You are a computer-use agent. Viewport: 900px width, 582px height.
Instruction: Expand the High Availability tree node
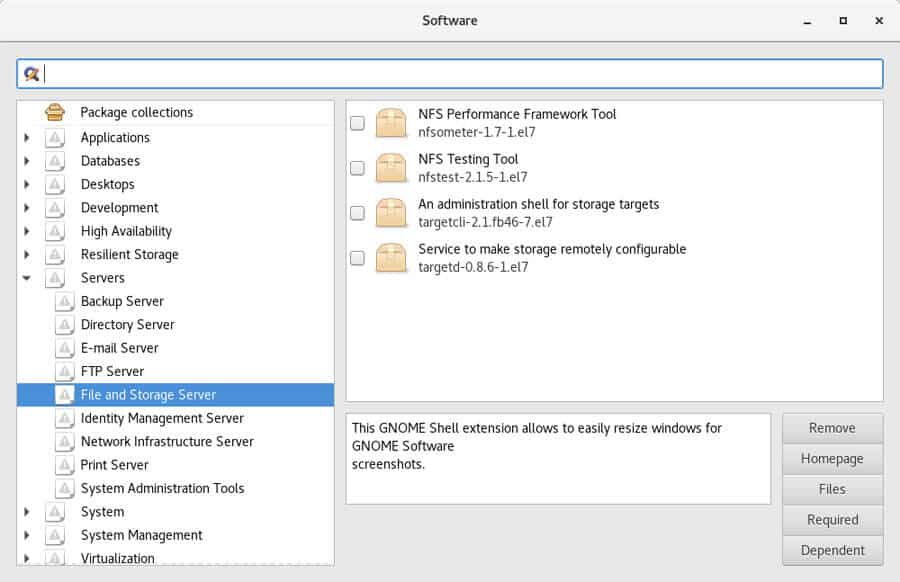(x=26, y=231)
